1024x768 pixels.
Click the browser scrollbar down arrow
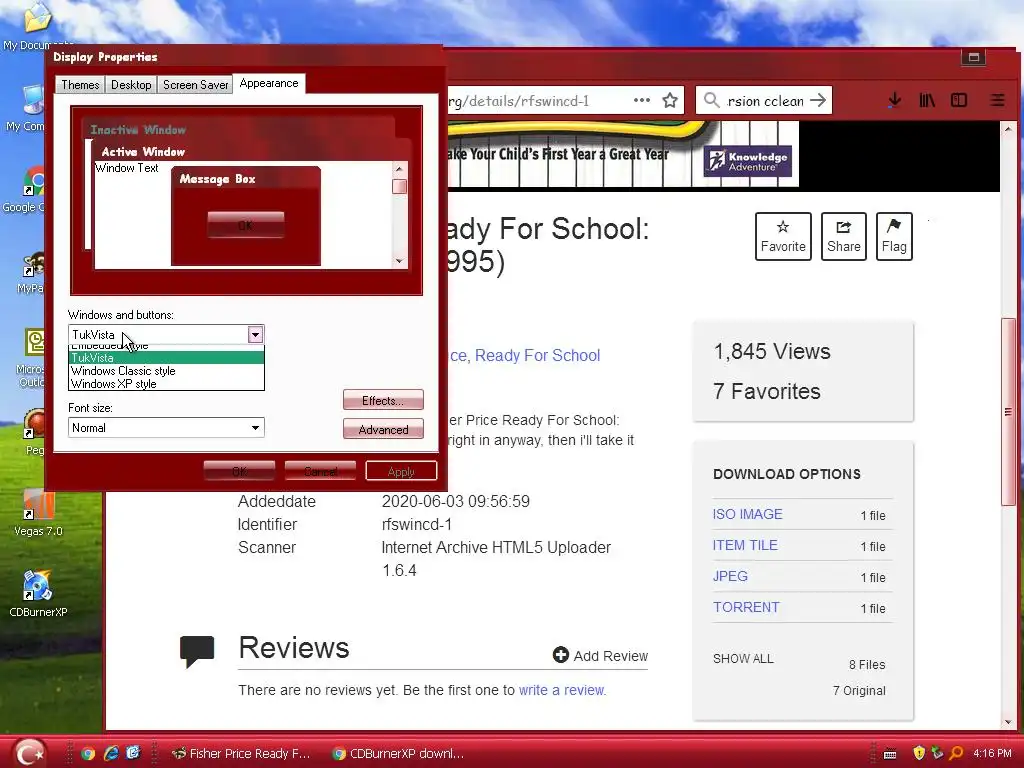[x=1008, y=722]
